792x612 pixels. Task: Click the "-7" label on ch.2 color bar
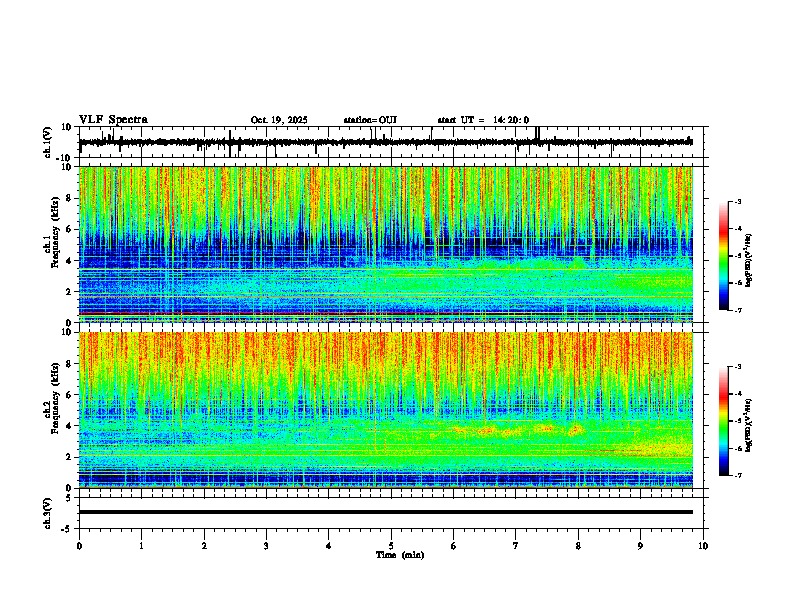coord(738,475)
